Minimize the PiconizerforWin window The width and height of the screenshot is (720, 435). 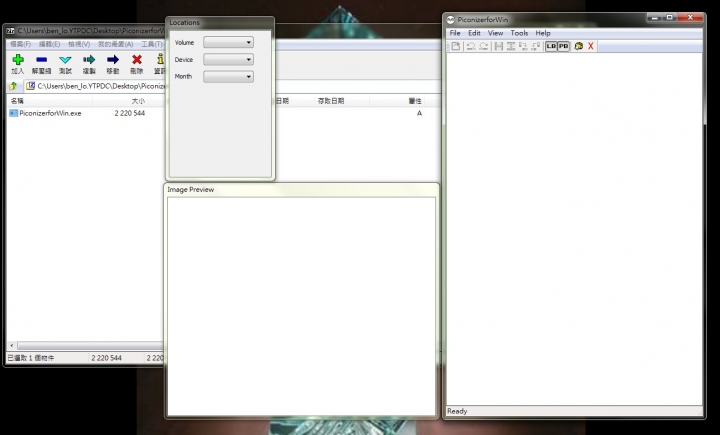pos(655,17)
